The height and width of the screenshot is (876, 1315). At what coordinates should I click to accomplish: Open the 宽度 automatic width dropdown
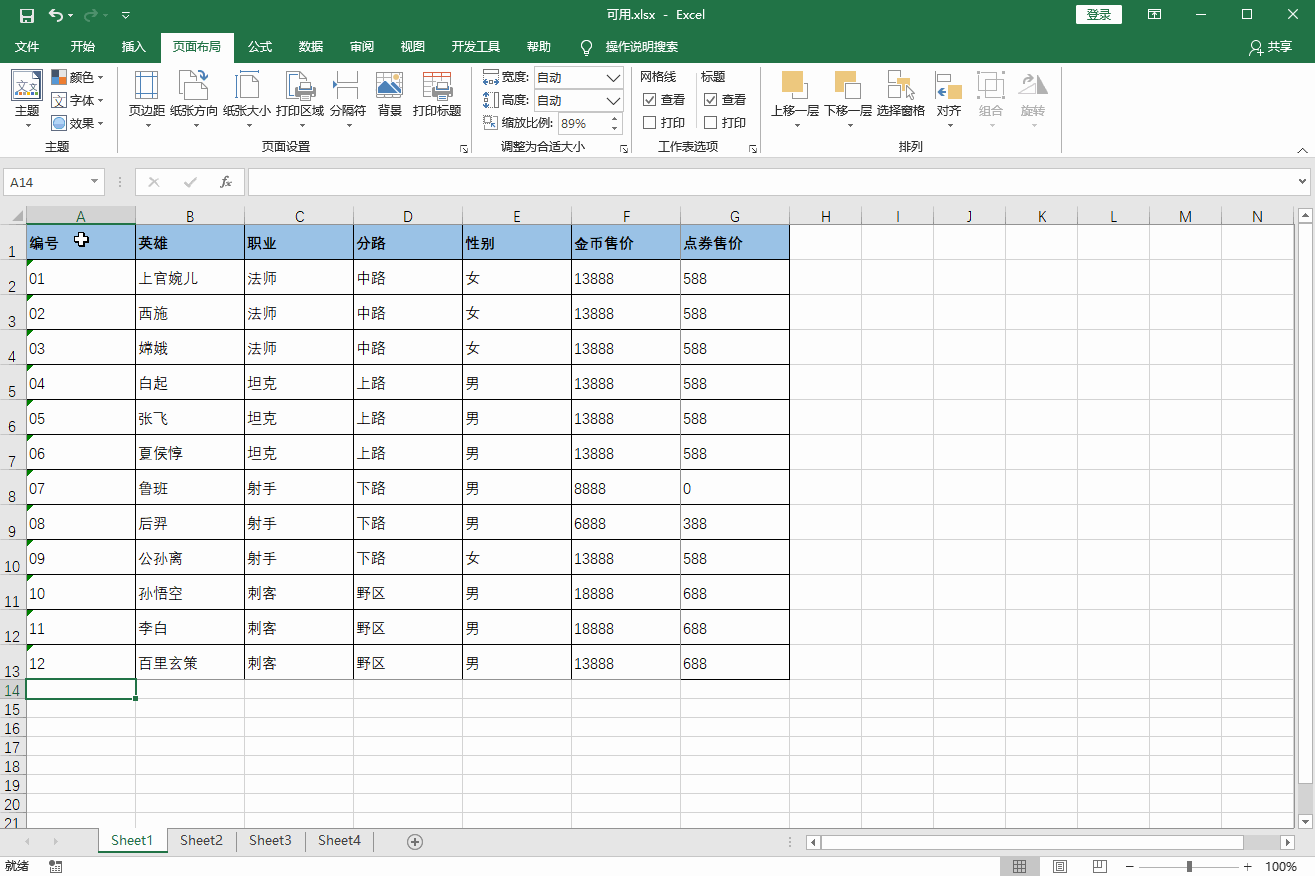[x=612, y=77]
